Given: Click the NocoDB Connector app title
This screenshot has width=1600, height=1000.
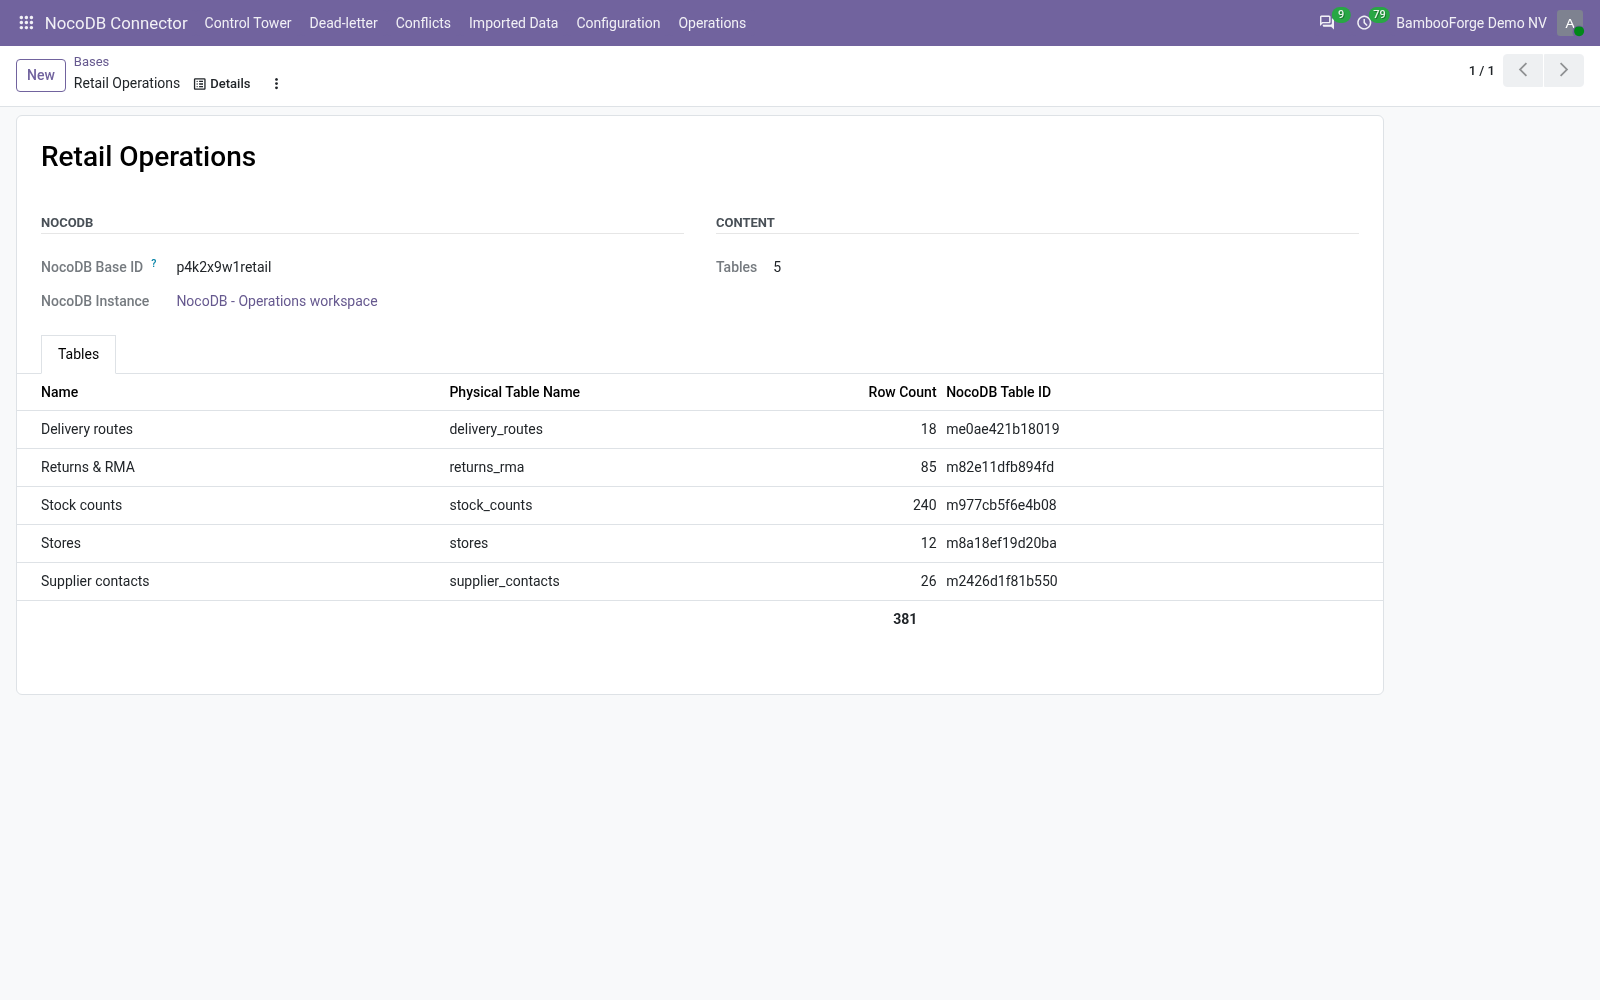Looking at the screenshot, I should pos(116,23).
